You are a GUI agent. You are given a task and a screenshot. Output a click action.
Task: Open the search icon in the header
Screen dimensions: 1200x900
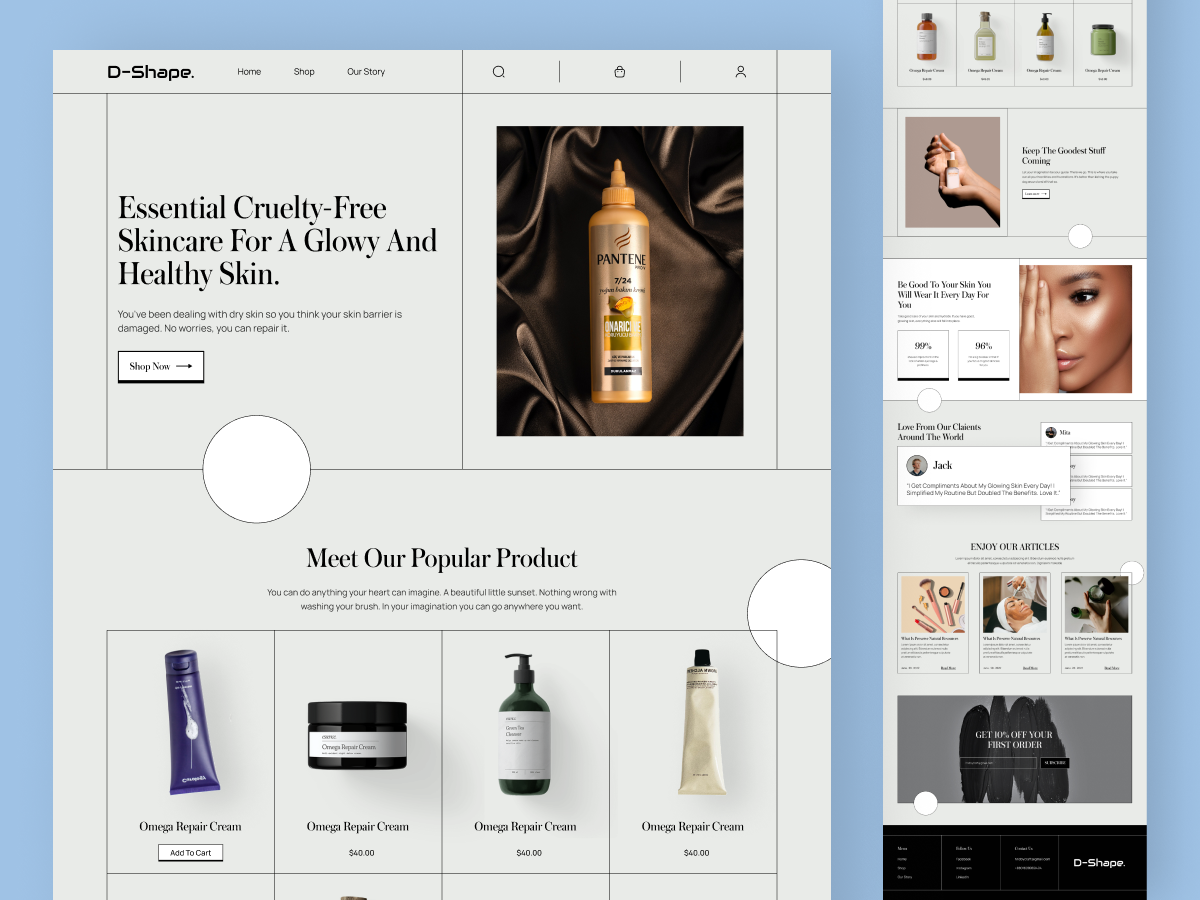499,72
